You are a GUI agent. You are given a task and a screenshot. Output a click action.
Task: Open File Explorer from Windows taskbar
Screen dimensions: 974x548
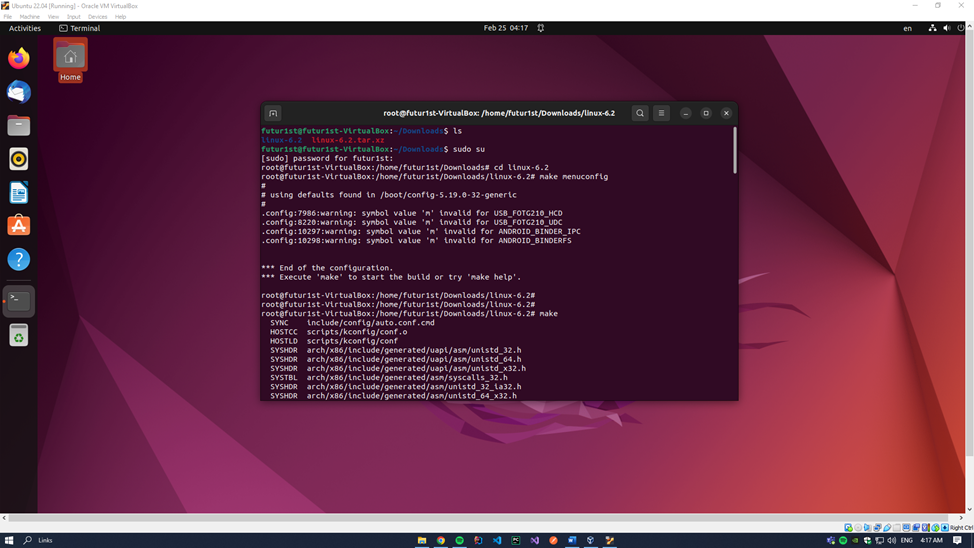point(422,540)
